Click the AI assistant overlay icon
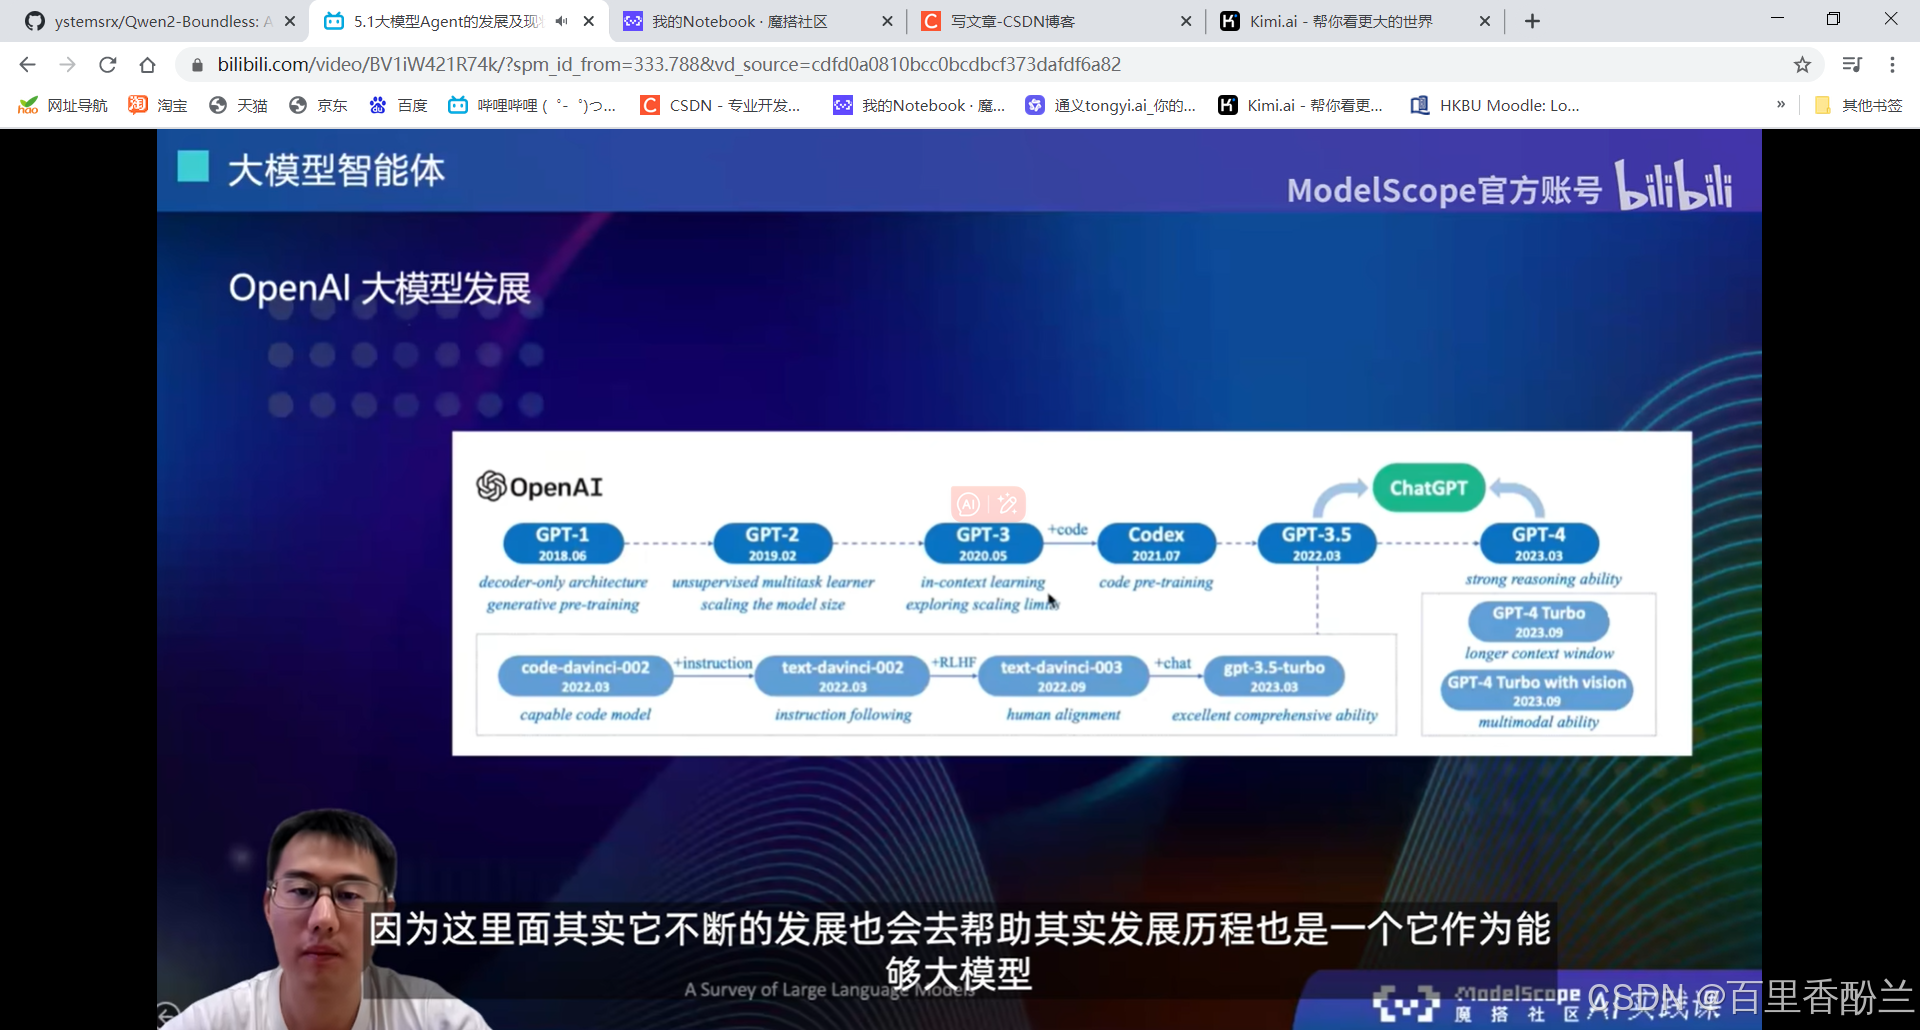 969,504
